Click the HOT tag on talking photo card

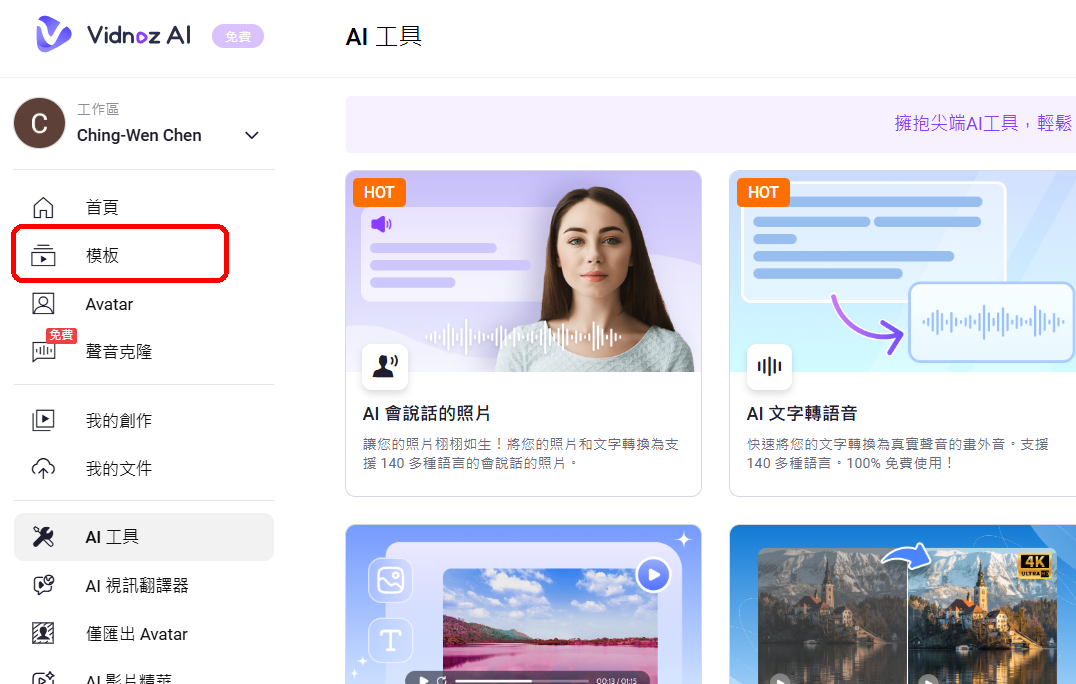[379, 192]
